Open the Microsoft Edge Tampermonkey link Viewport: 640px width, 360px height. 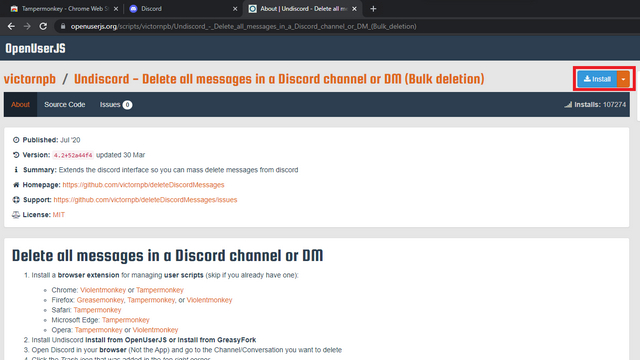point(126,320)
